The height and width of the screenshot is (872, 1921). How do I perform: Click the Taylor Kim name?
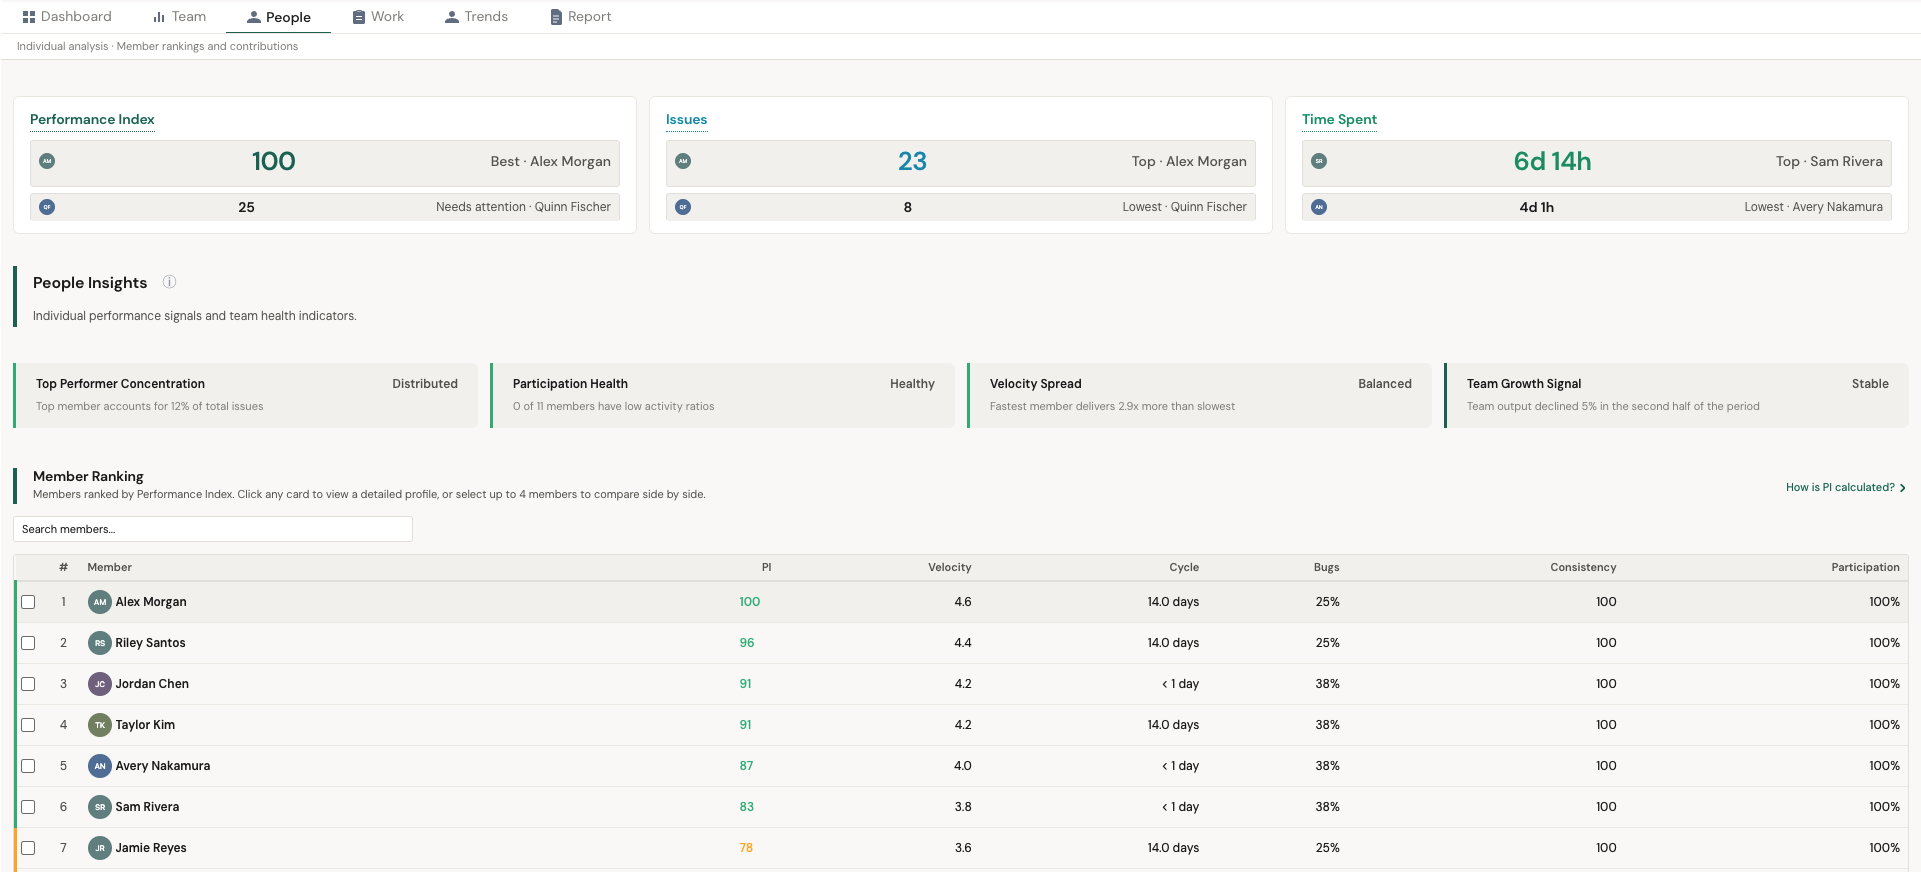(x=145, y=725)
